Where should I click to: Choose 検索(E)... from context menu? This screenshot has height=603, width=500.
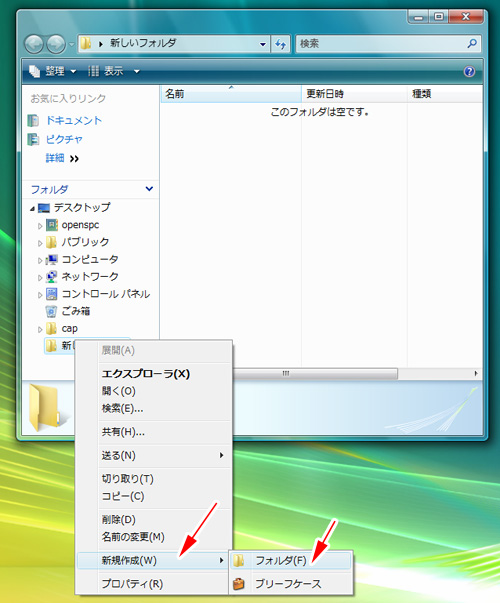[153, 408]
